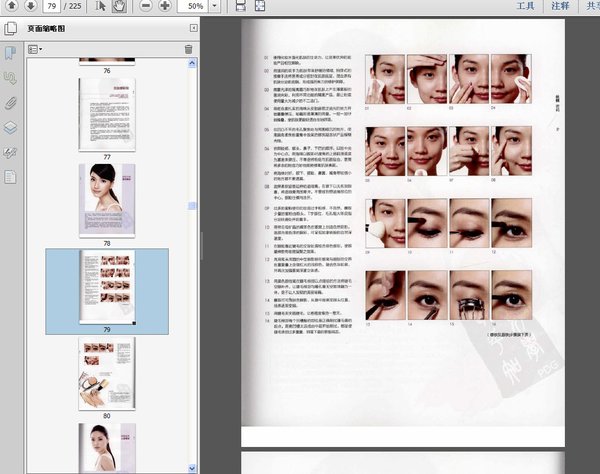600x474 pixels.
Task: Open the 工具 (Tools) pane
Action: [x=525, y=6]
